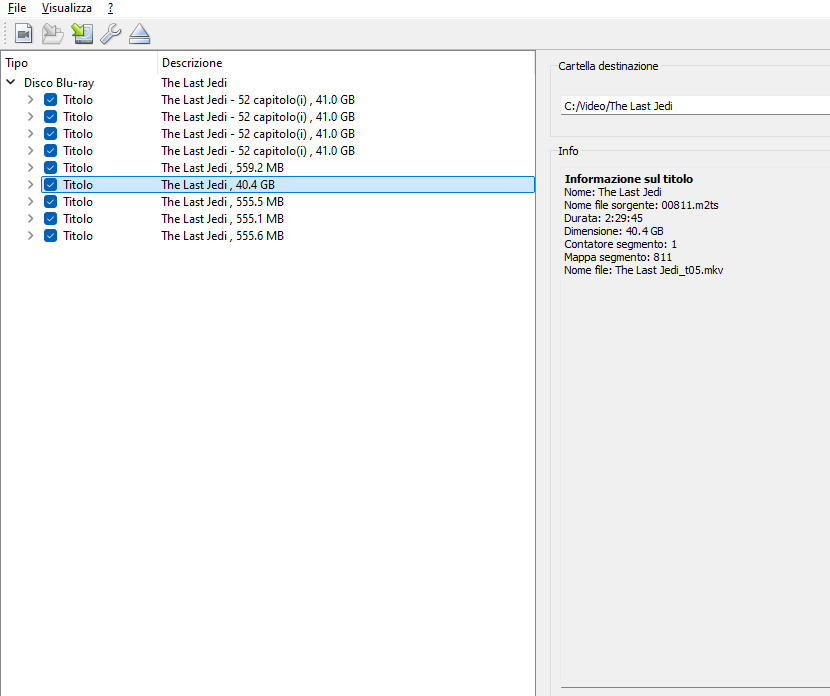Click 'Titolo' label in the 555.6 MB row
Image resolution: width=830 pixels, height=696 pixels.
coord(78,236)
